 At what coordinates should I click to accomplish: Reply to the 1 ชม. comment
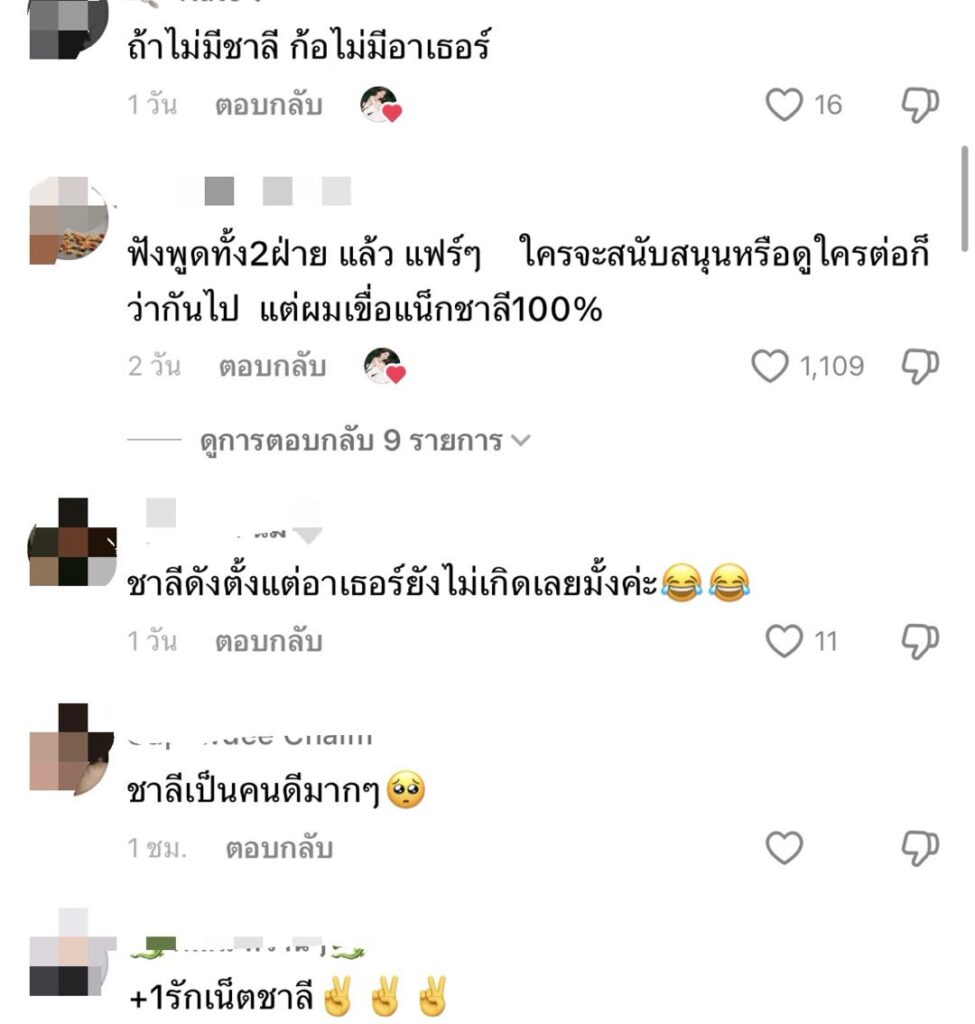point(279,848)
